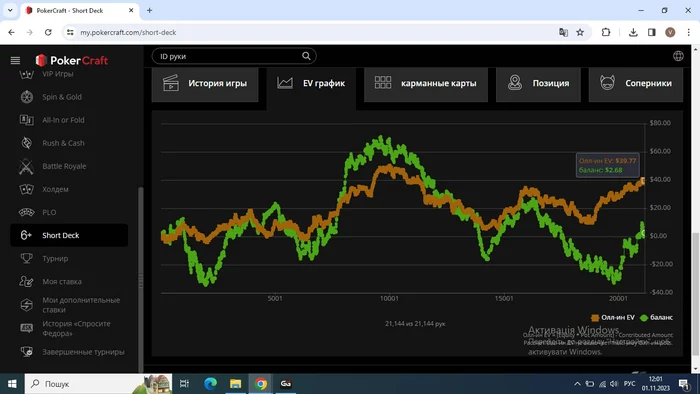Launch Microsoft Edge from taskbar
This screenshot has height=394, width=700.
coord(210,384)
